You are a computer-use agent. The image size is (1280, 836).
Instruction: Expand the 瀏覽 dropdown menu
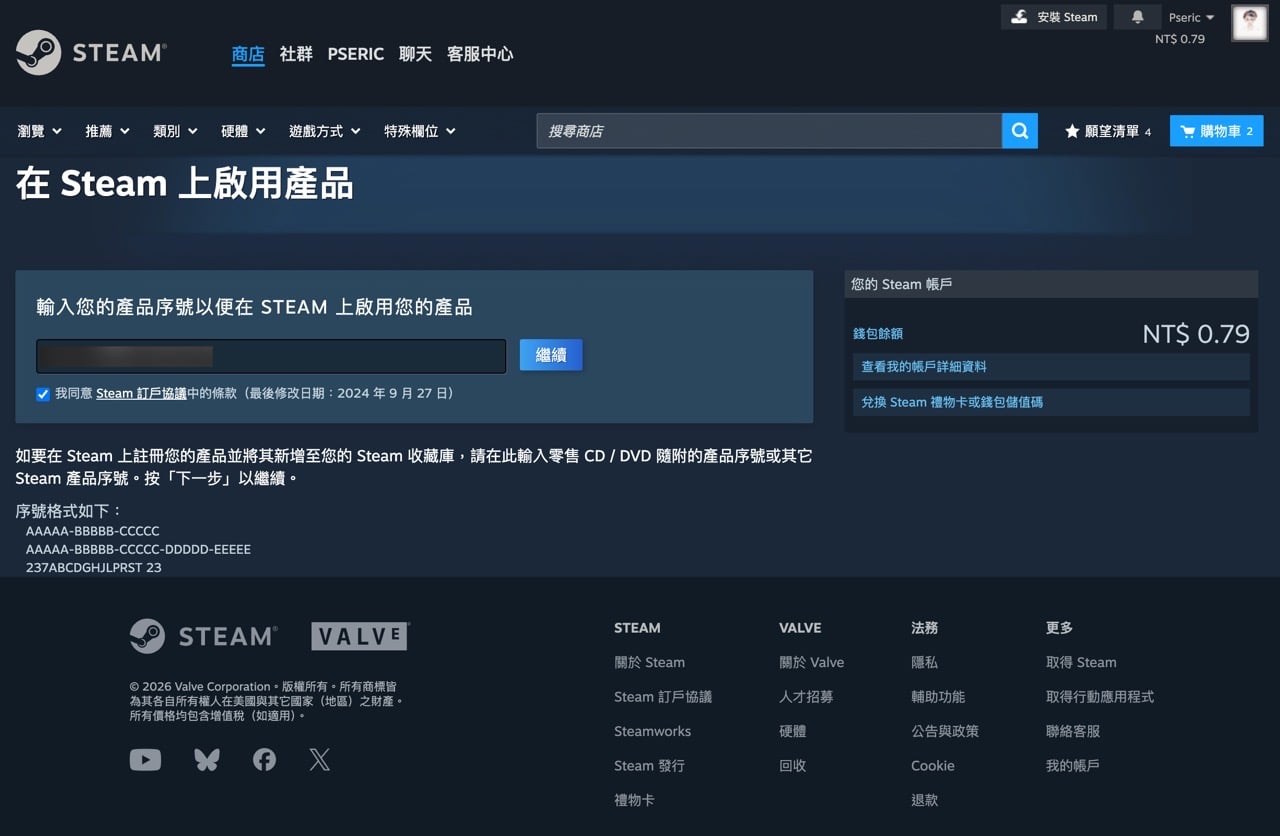pos(40,131)
